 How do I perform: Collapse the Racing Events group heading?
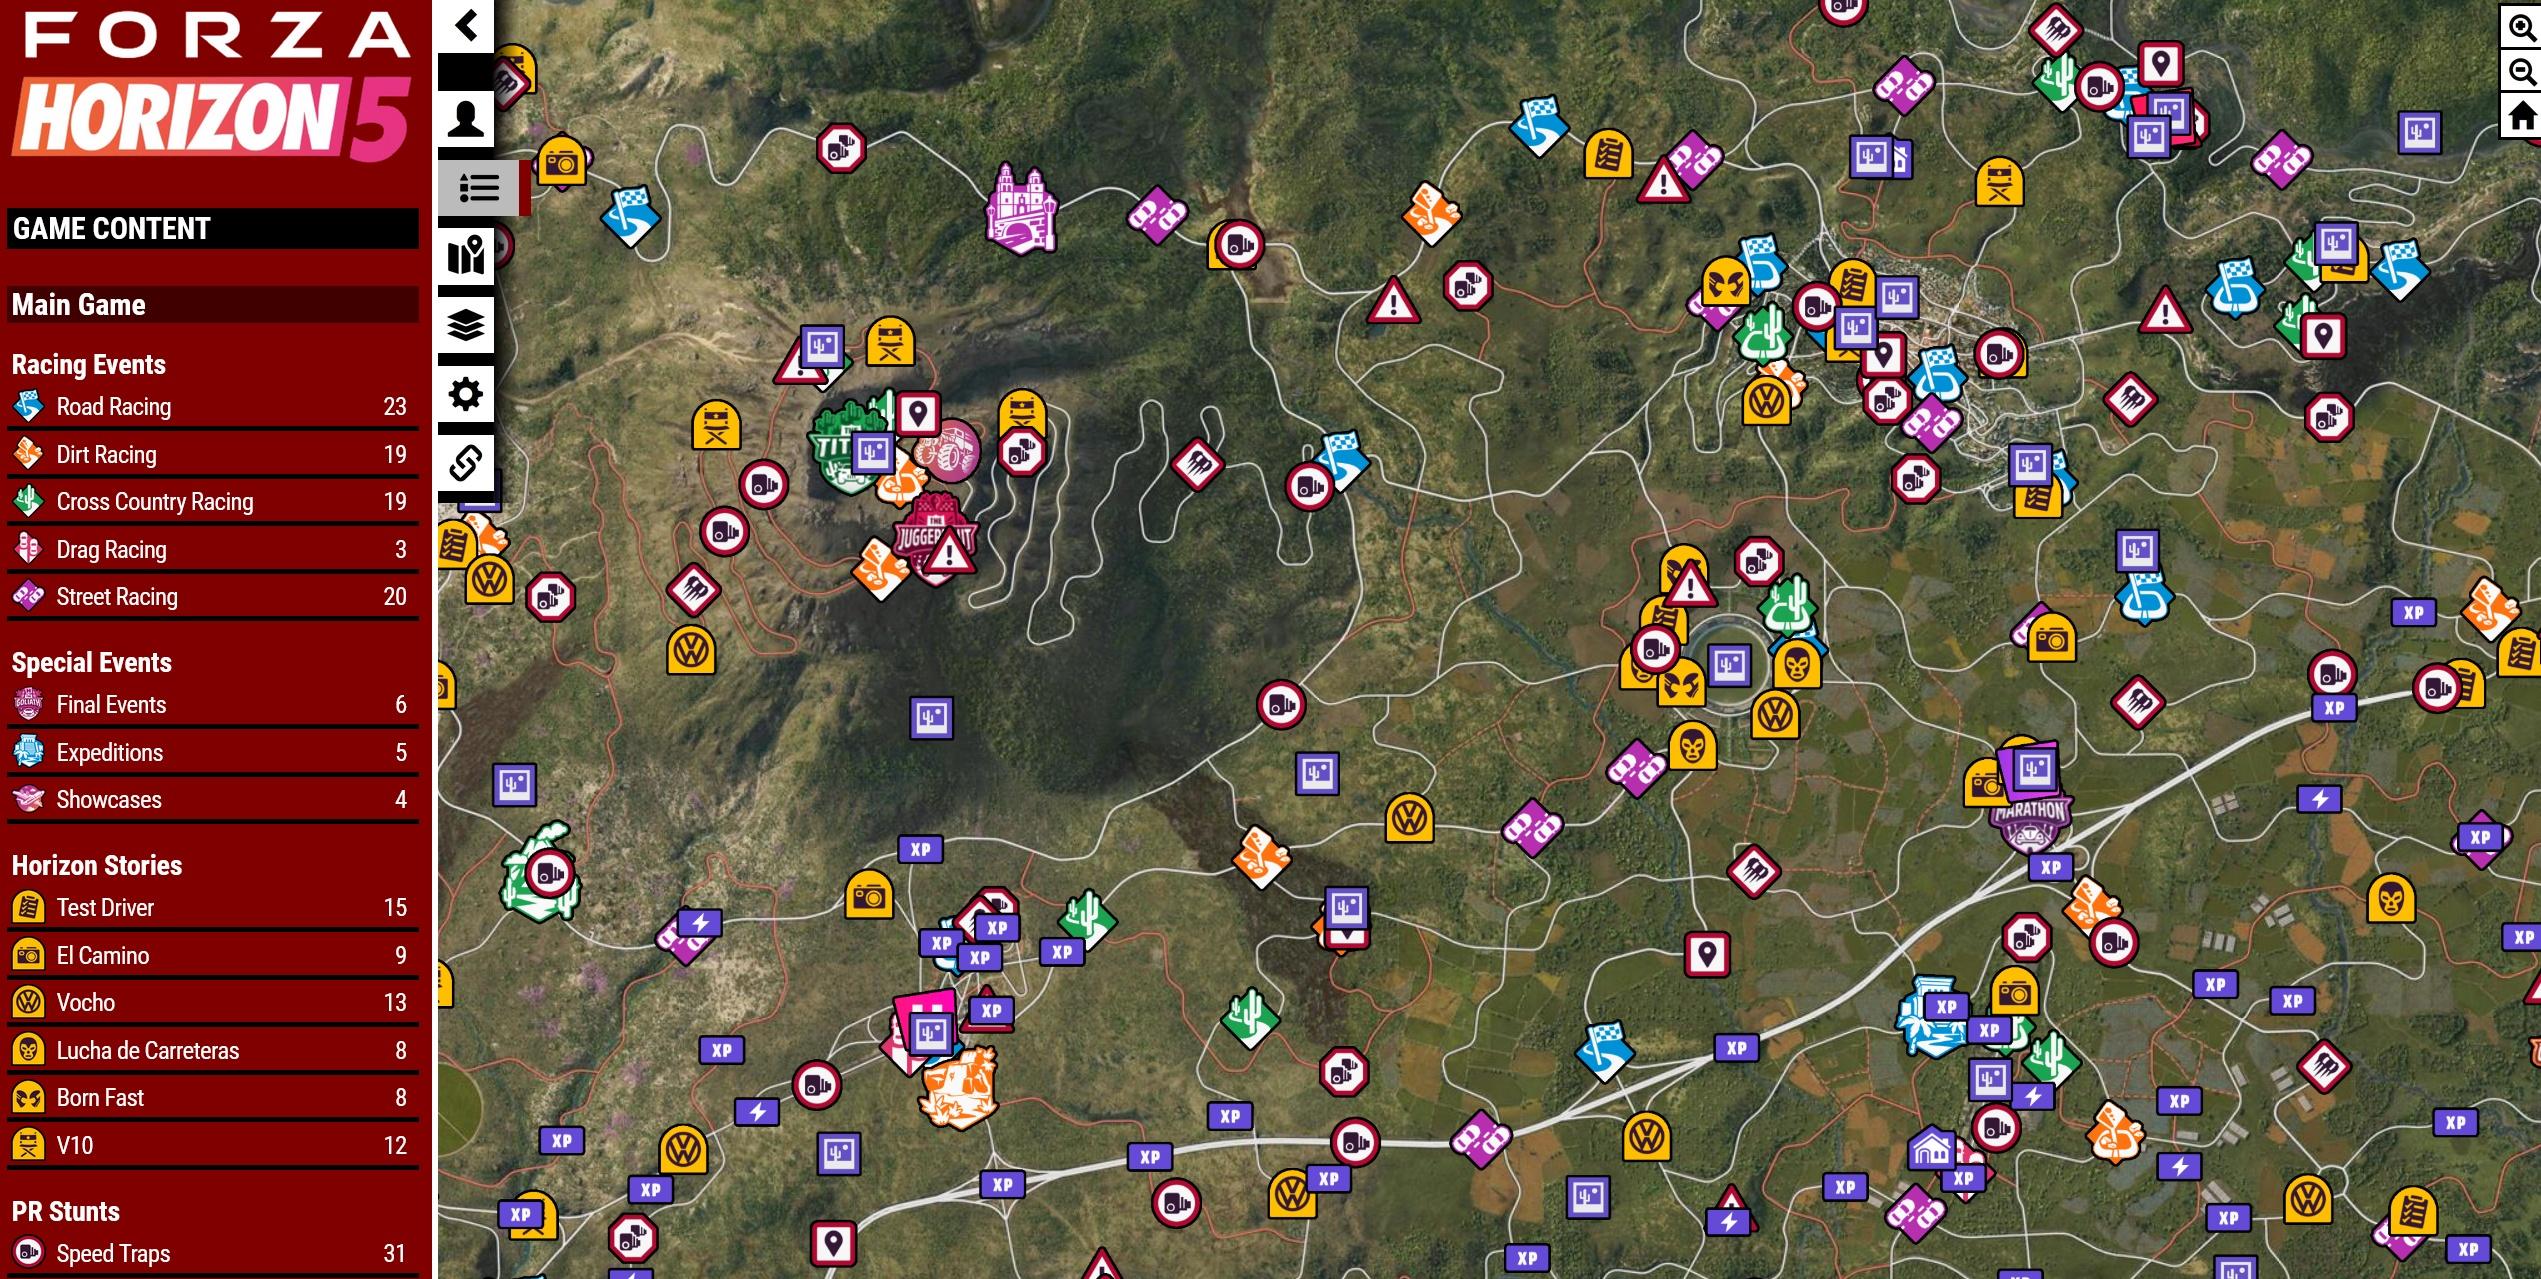[89, 364]
